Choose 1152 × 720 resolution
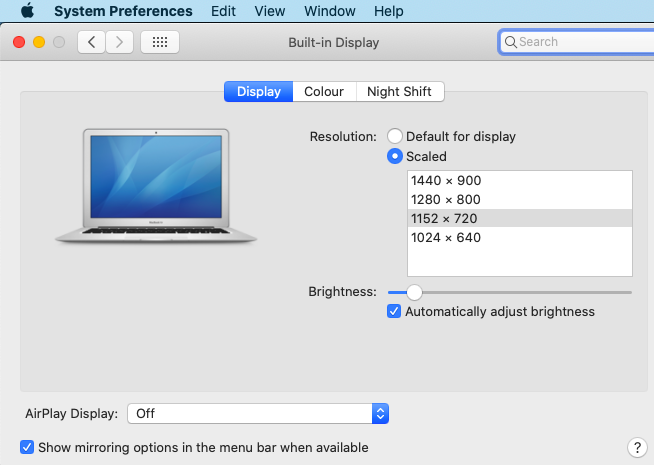 pyautogui.click(x=520, y=218)
